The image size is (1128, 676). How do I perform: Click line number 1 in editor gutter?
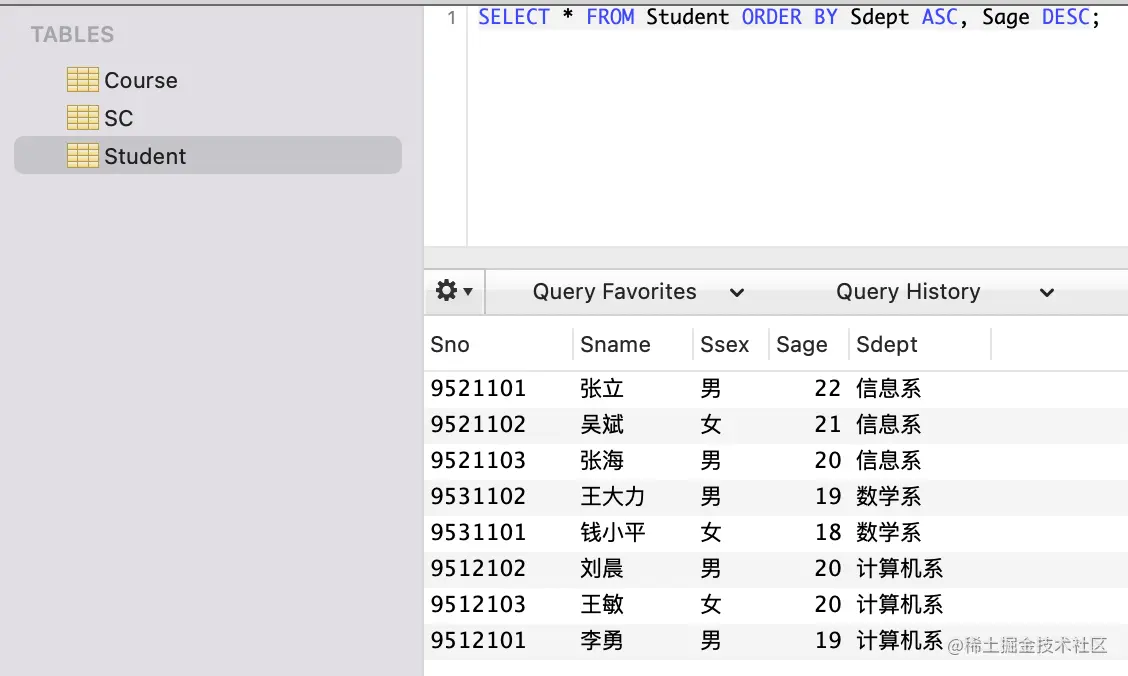click(451, 18)
